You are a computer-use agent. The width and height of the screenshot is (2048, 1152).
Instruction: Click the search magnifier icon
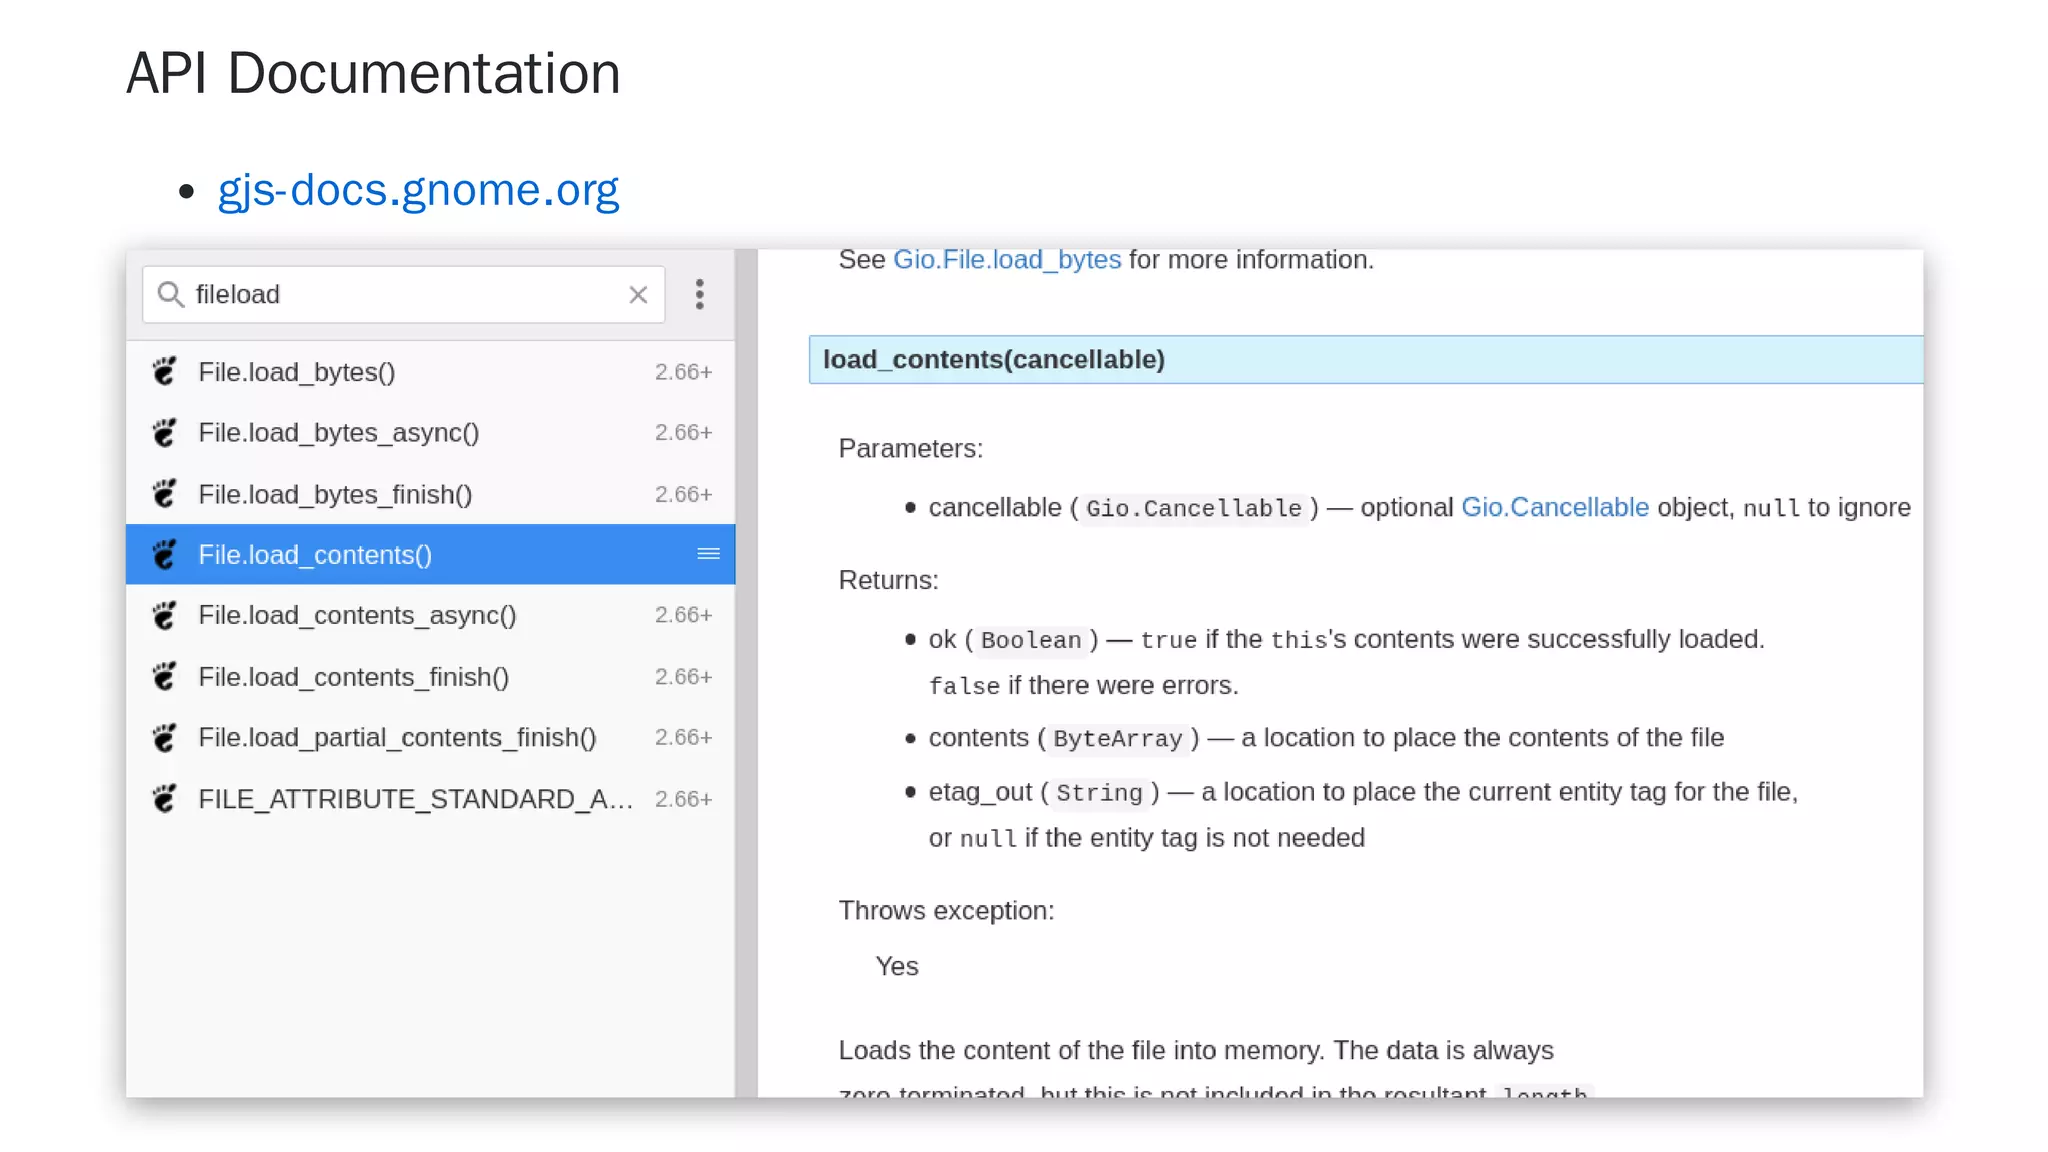coord(171,294)
